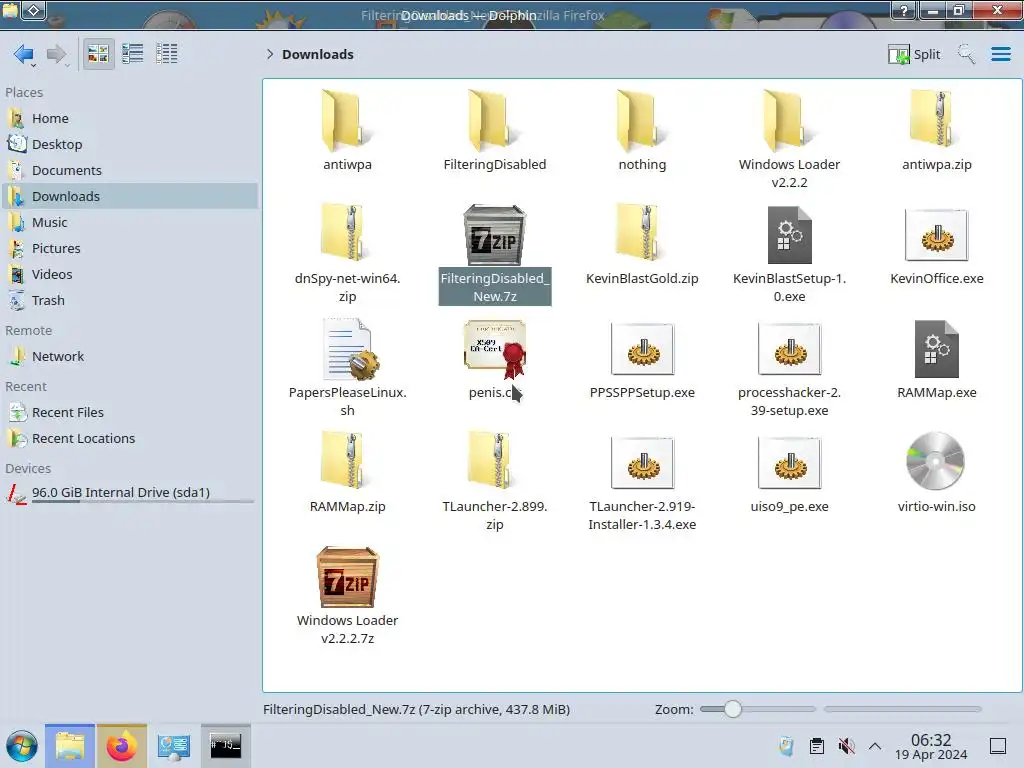
Task: Toggle window pin on all desktops
Action: point(34,10)
